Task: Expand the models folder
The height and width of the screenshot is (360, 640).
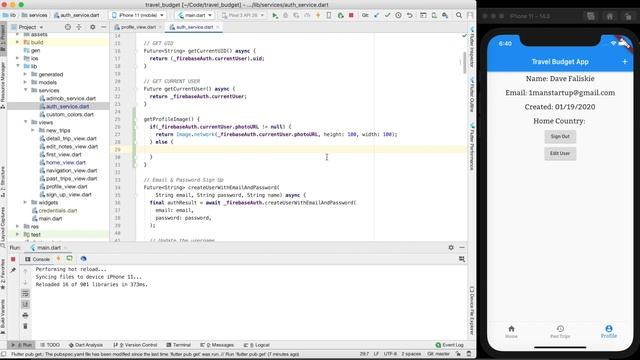Action: (x=25, y=82)
